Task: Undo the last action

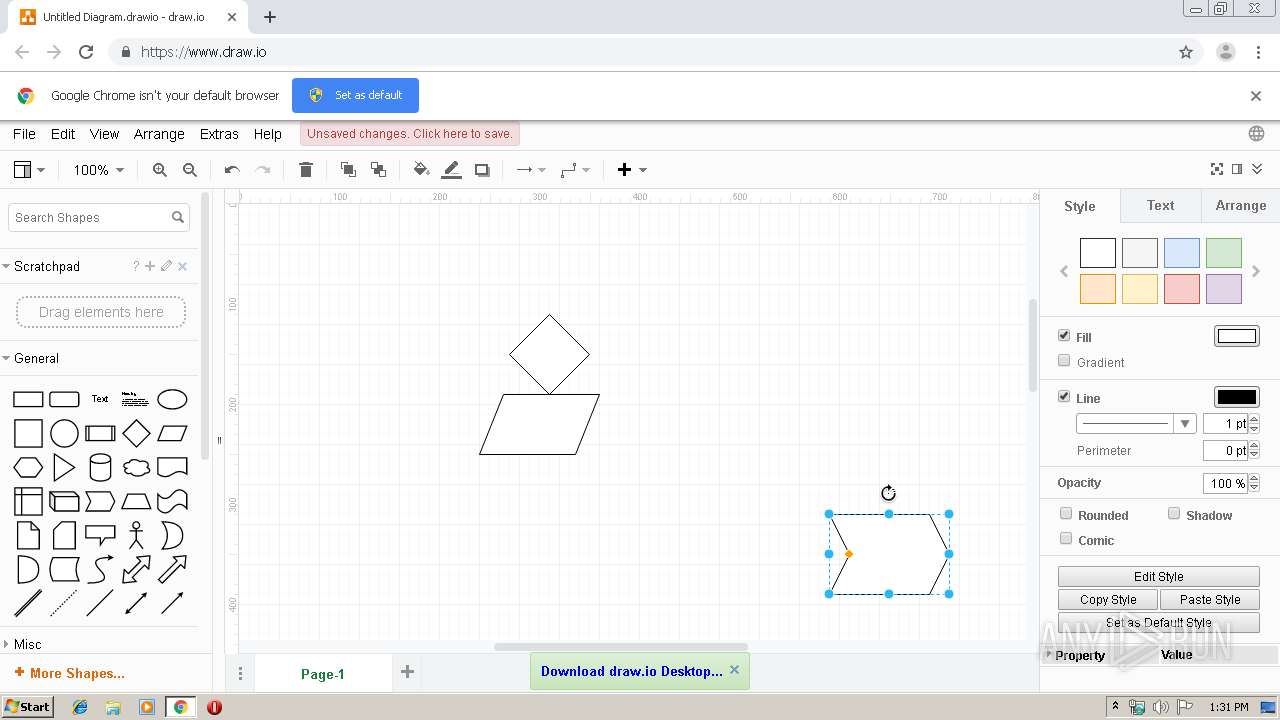Action: tap(232, 170)
